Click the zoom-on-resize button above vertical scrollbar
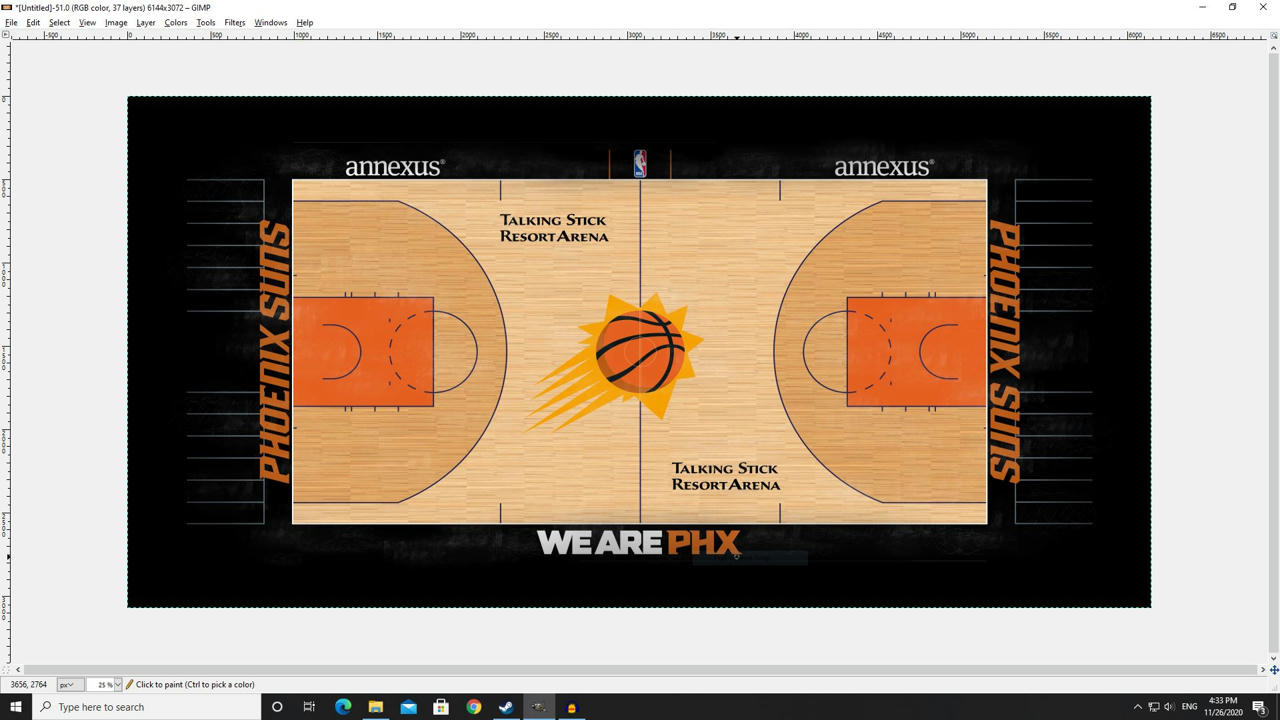The height and width of the screenshot is (720, 1280). coord(1274,35)
